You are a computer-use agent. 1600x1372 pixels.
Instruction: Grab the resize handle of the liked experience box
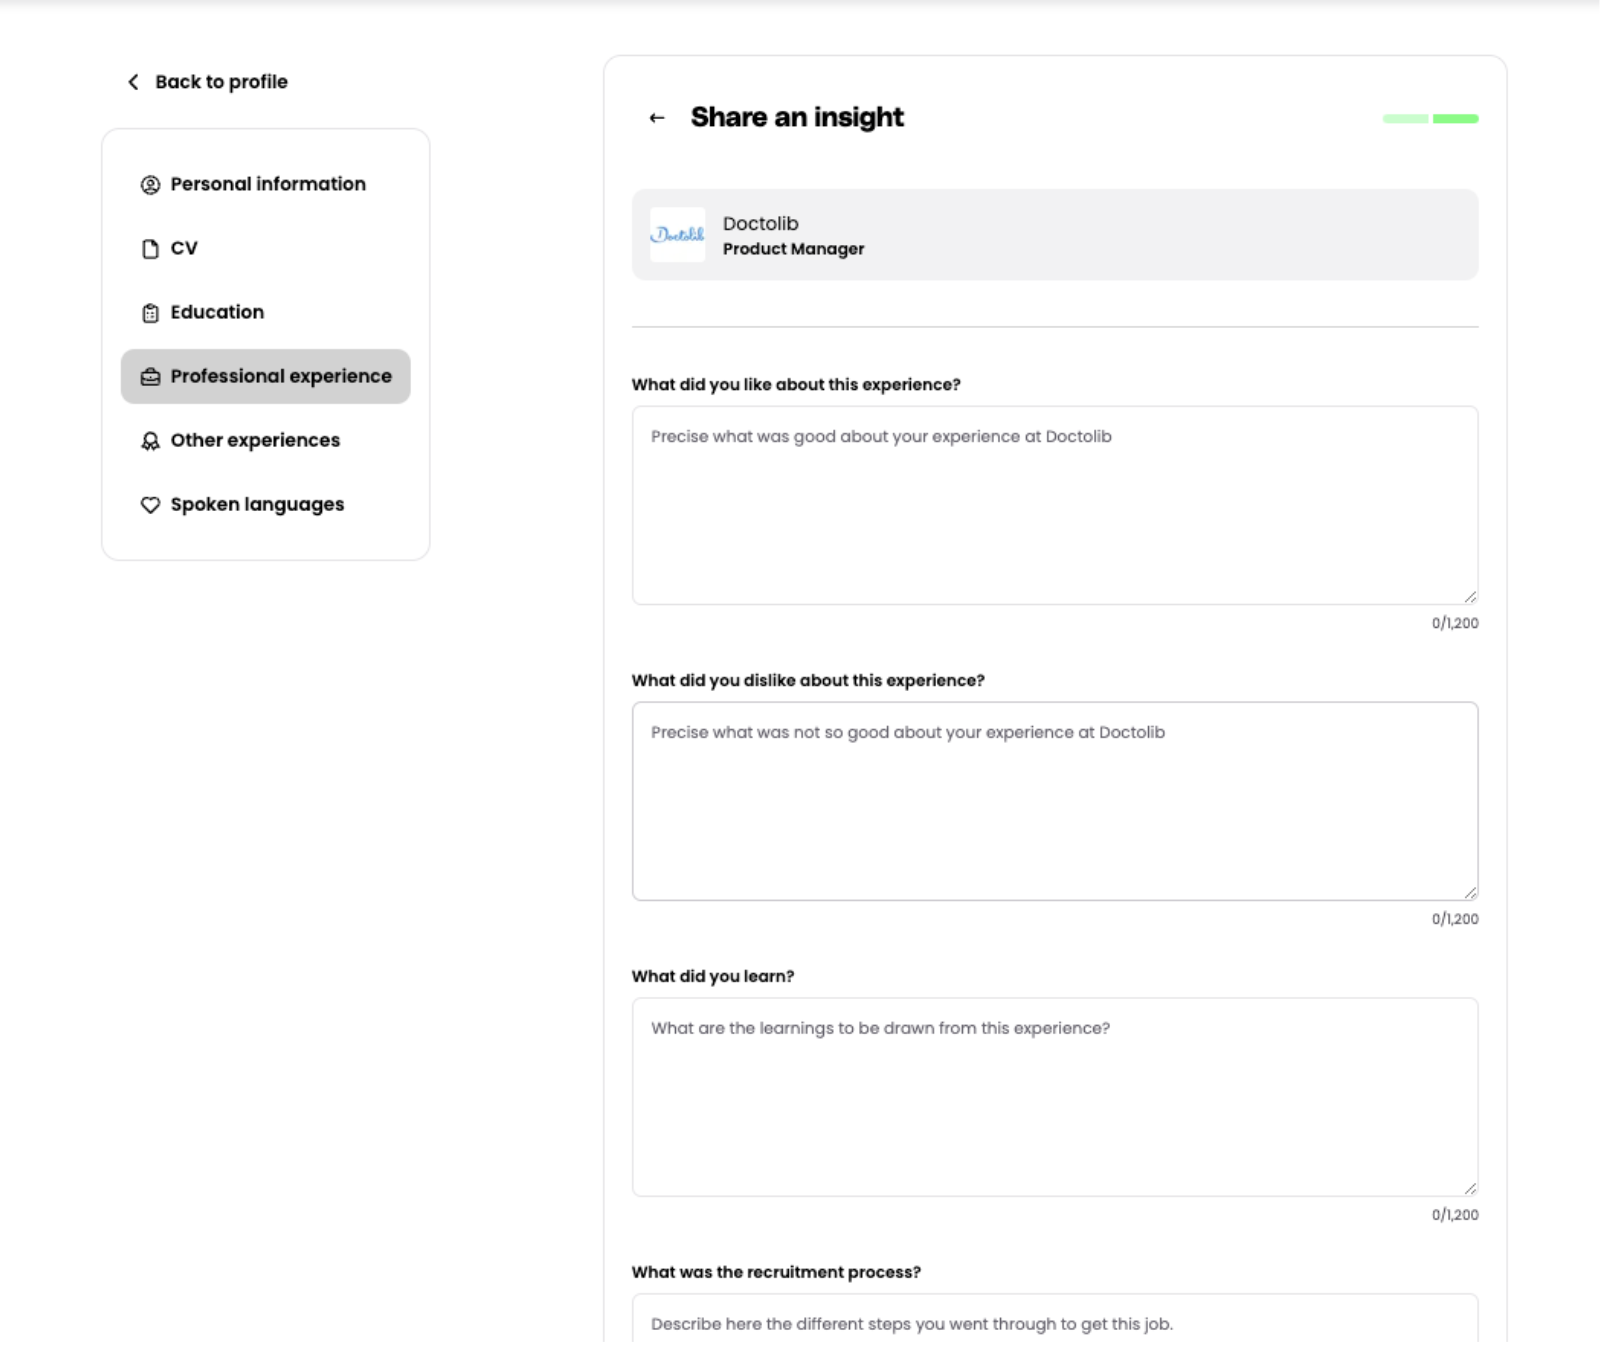(1470, 597)
